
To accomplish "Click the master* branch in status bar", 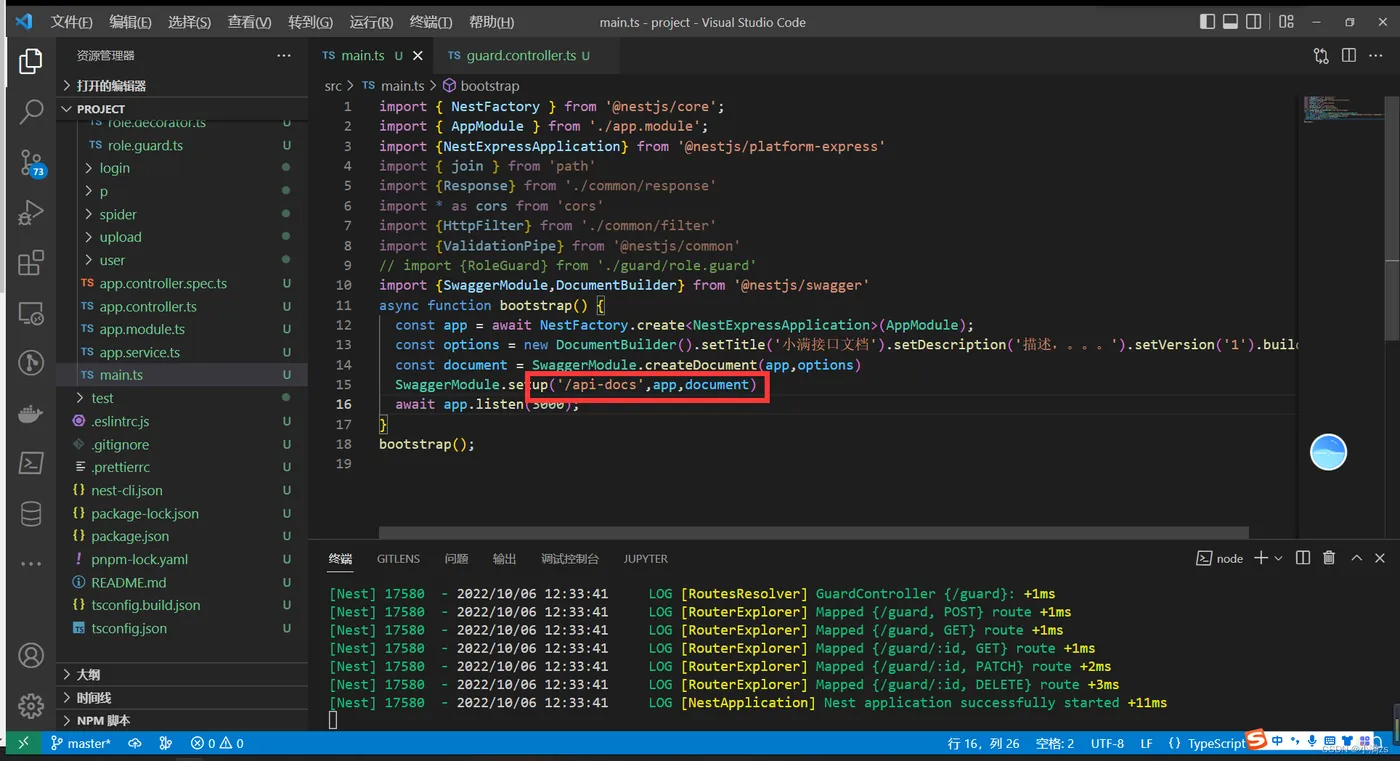I will [x=80, y=743].
